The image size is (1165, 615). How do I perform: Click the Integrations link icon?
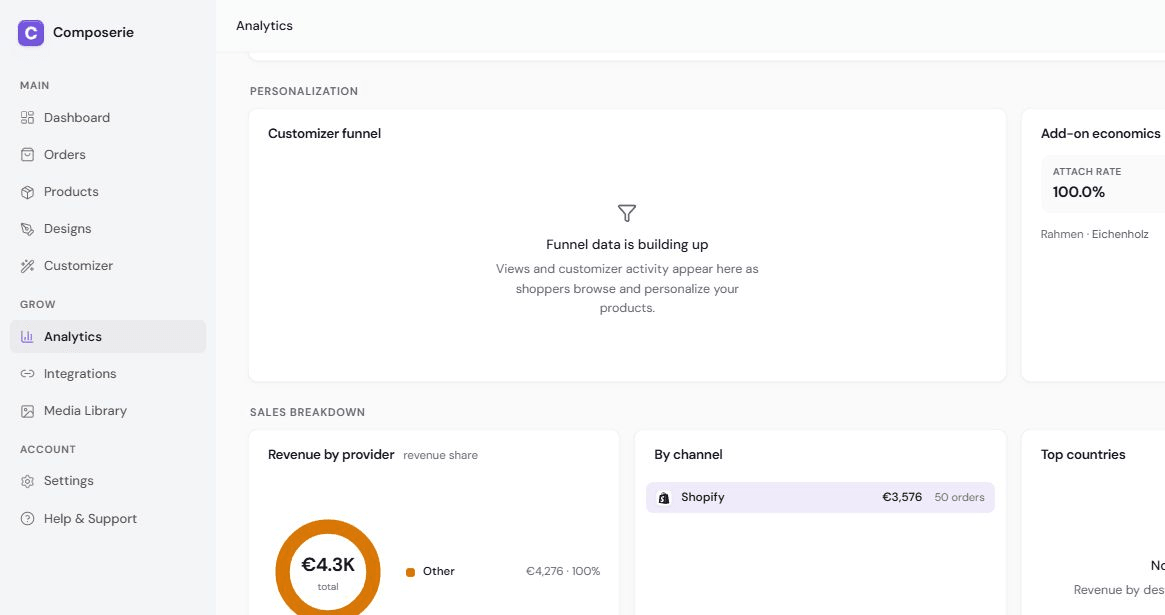coord(27,374)
